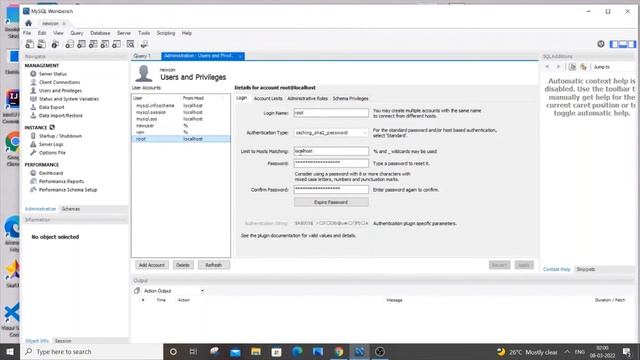
Task: Create a new view via toolbar icon
Action: click(x=93, y=44)
